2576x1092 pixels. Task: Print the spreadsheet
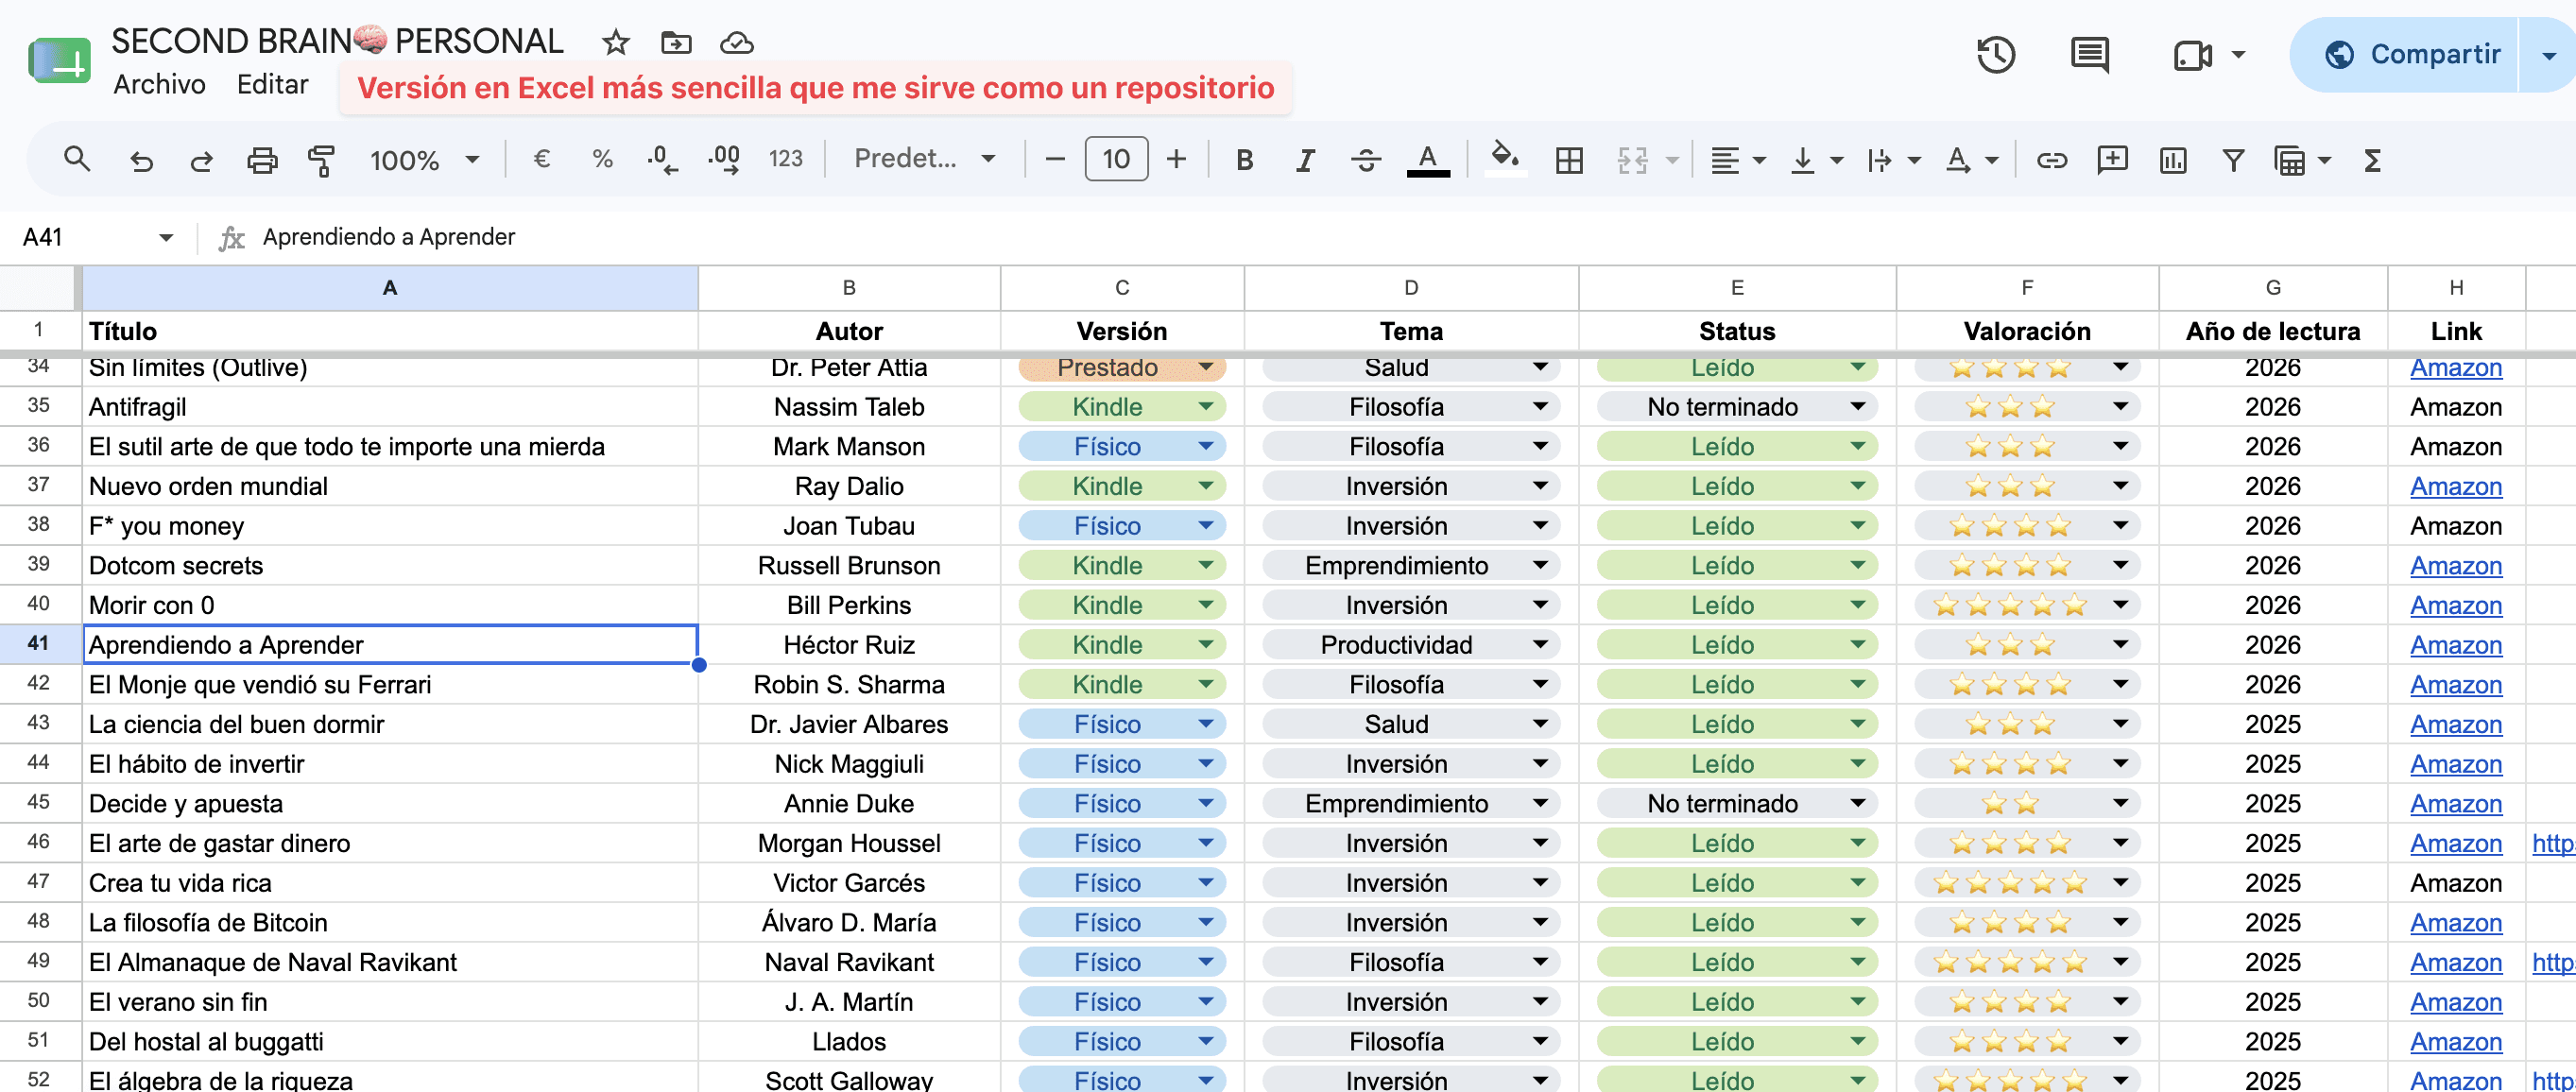(x=262, y=160)
